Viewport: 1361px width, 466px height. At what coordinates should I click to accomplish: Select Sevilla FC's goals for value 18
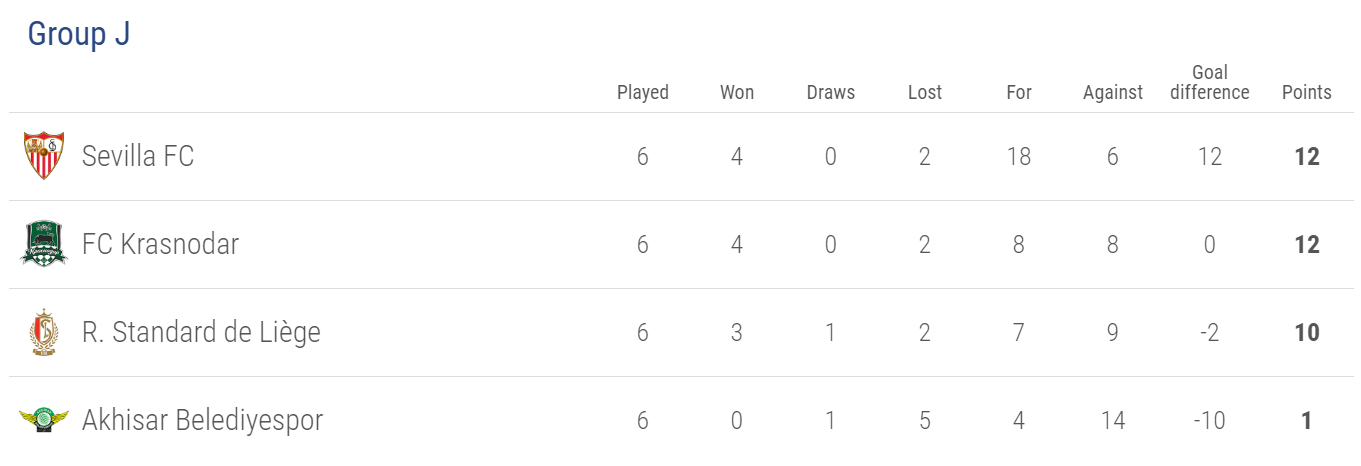pos(1019,157)
